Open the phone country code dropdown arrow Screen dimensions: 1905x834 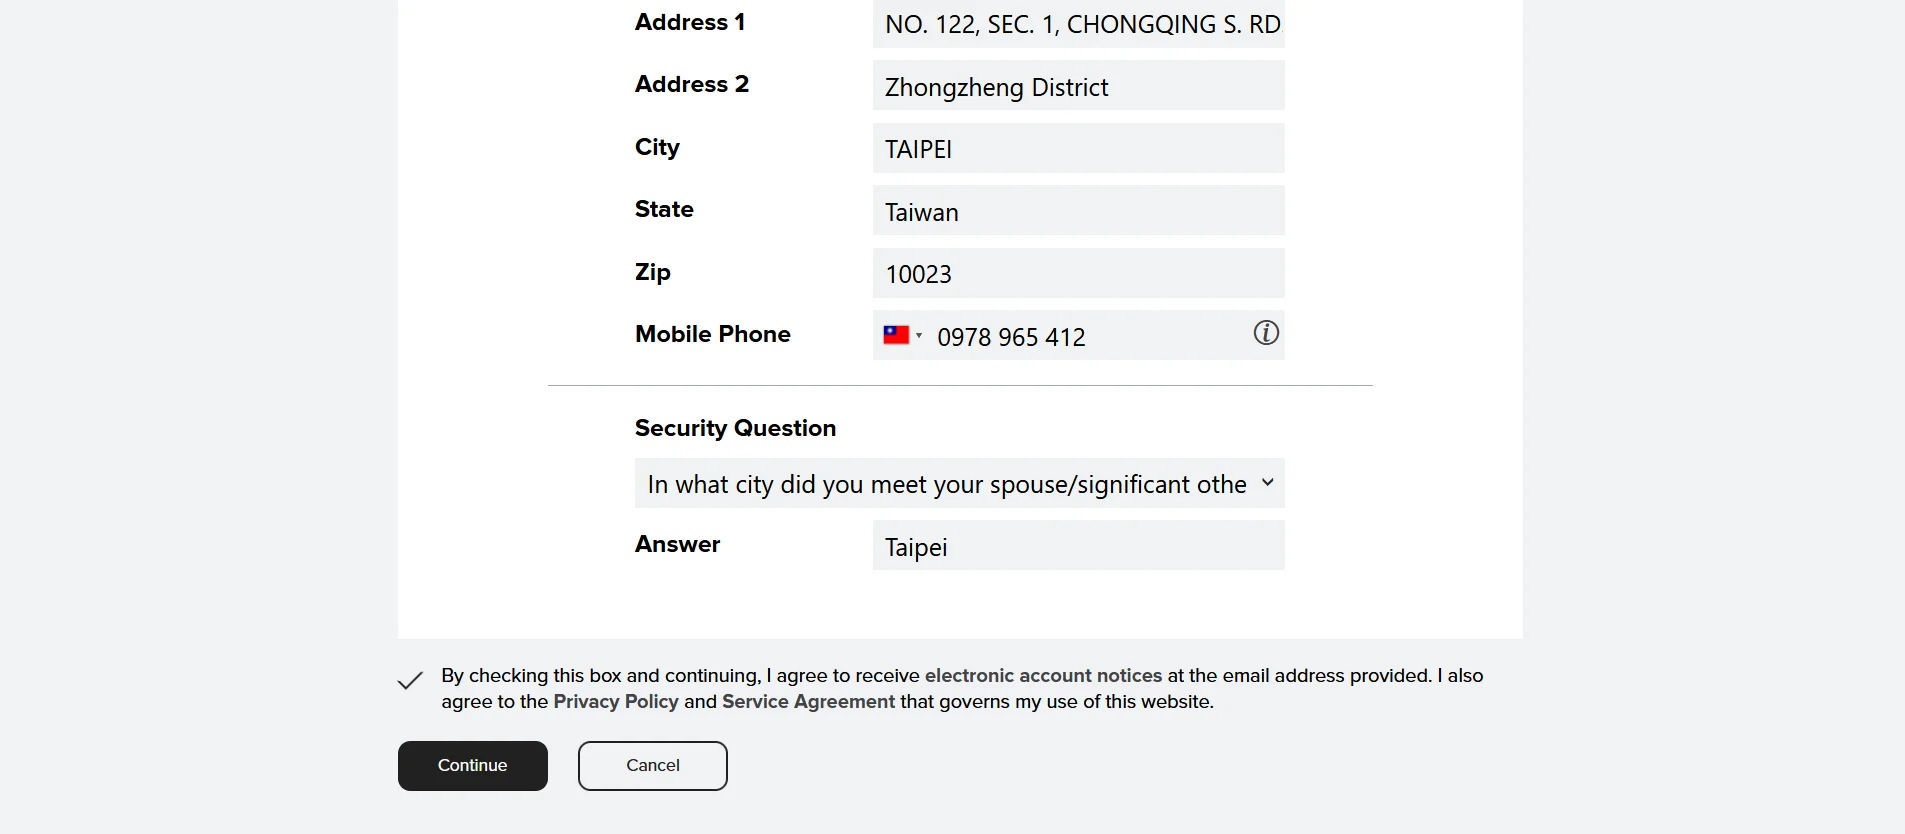(919, 335)
